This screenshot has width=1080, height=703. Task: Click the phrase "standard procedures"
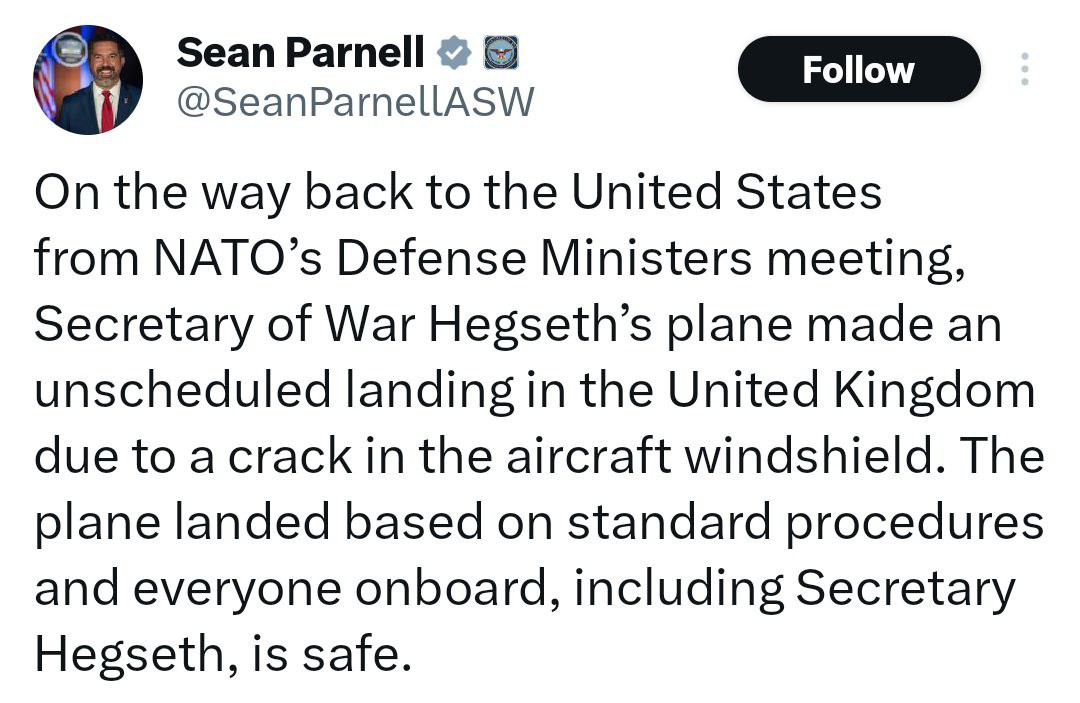(805, 522)
